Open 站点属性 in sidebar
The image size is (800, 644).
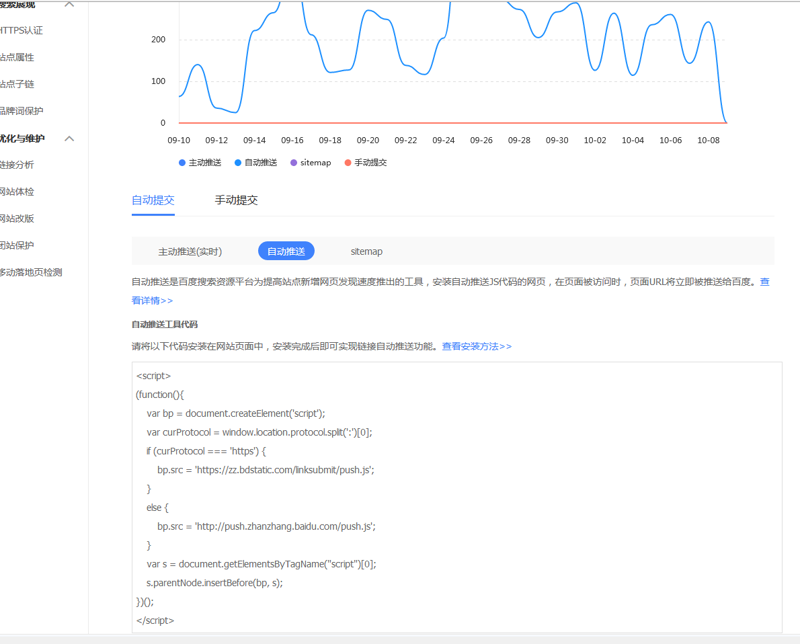point(16,57)
